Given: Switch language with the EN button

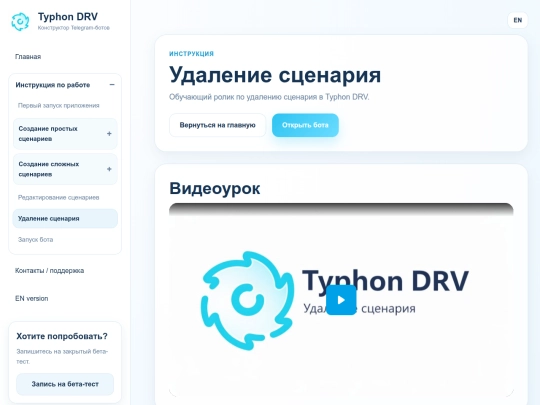Looking at the screenshot, I should pos(518,20).
